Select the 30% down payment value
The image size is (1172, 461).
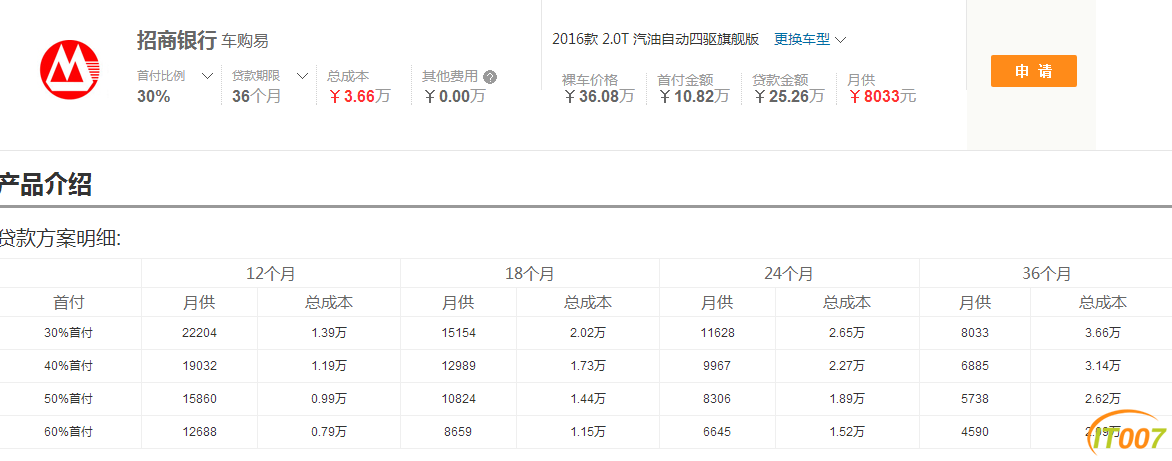click(x=153, y=96)
